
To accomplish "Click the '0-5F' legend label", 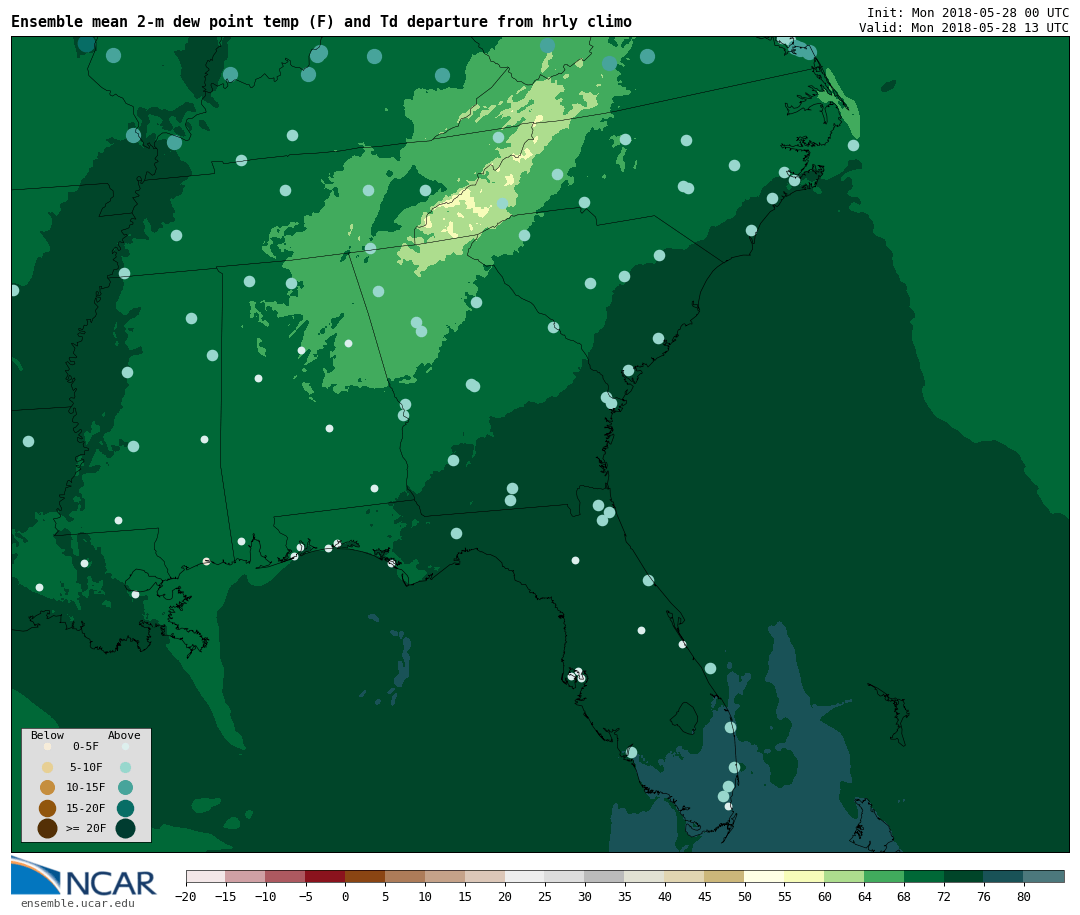I will tap(86, 746).
